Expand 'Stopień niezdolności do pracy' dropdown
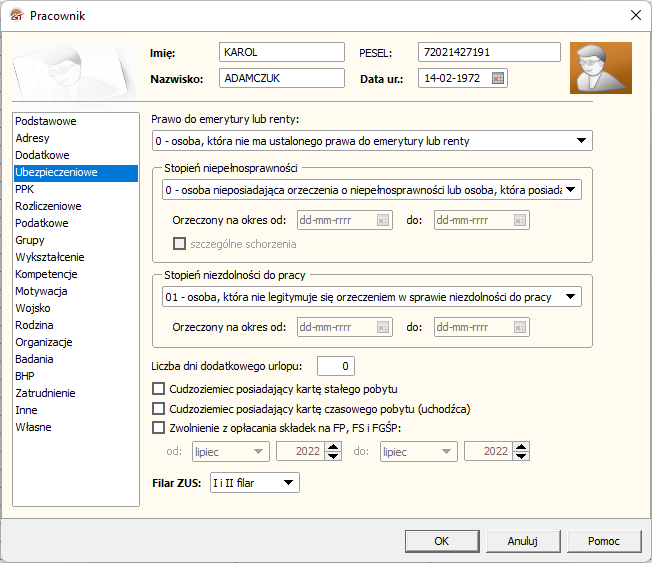Screen dimensions: 652x563 (x=570, y=297)
